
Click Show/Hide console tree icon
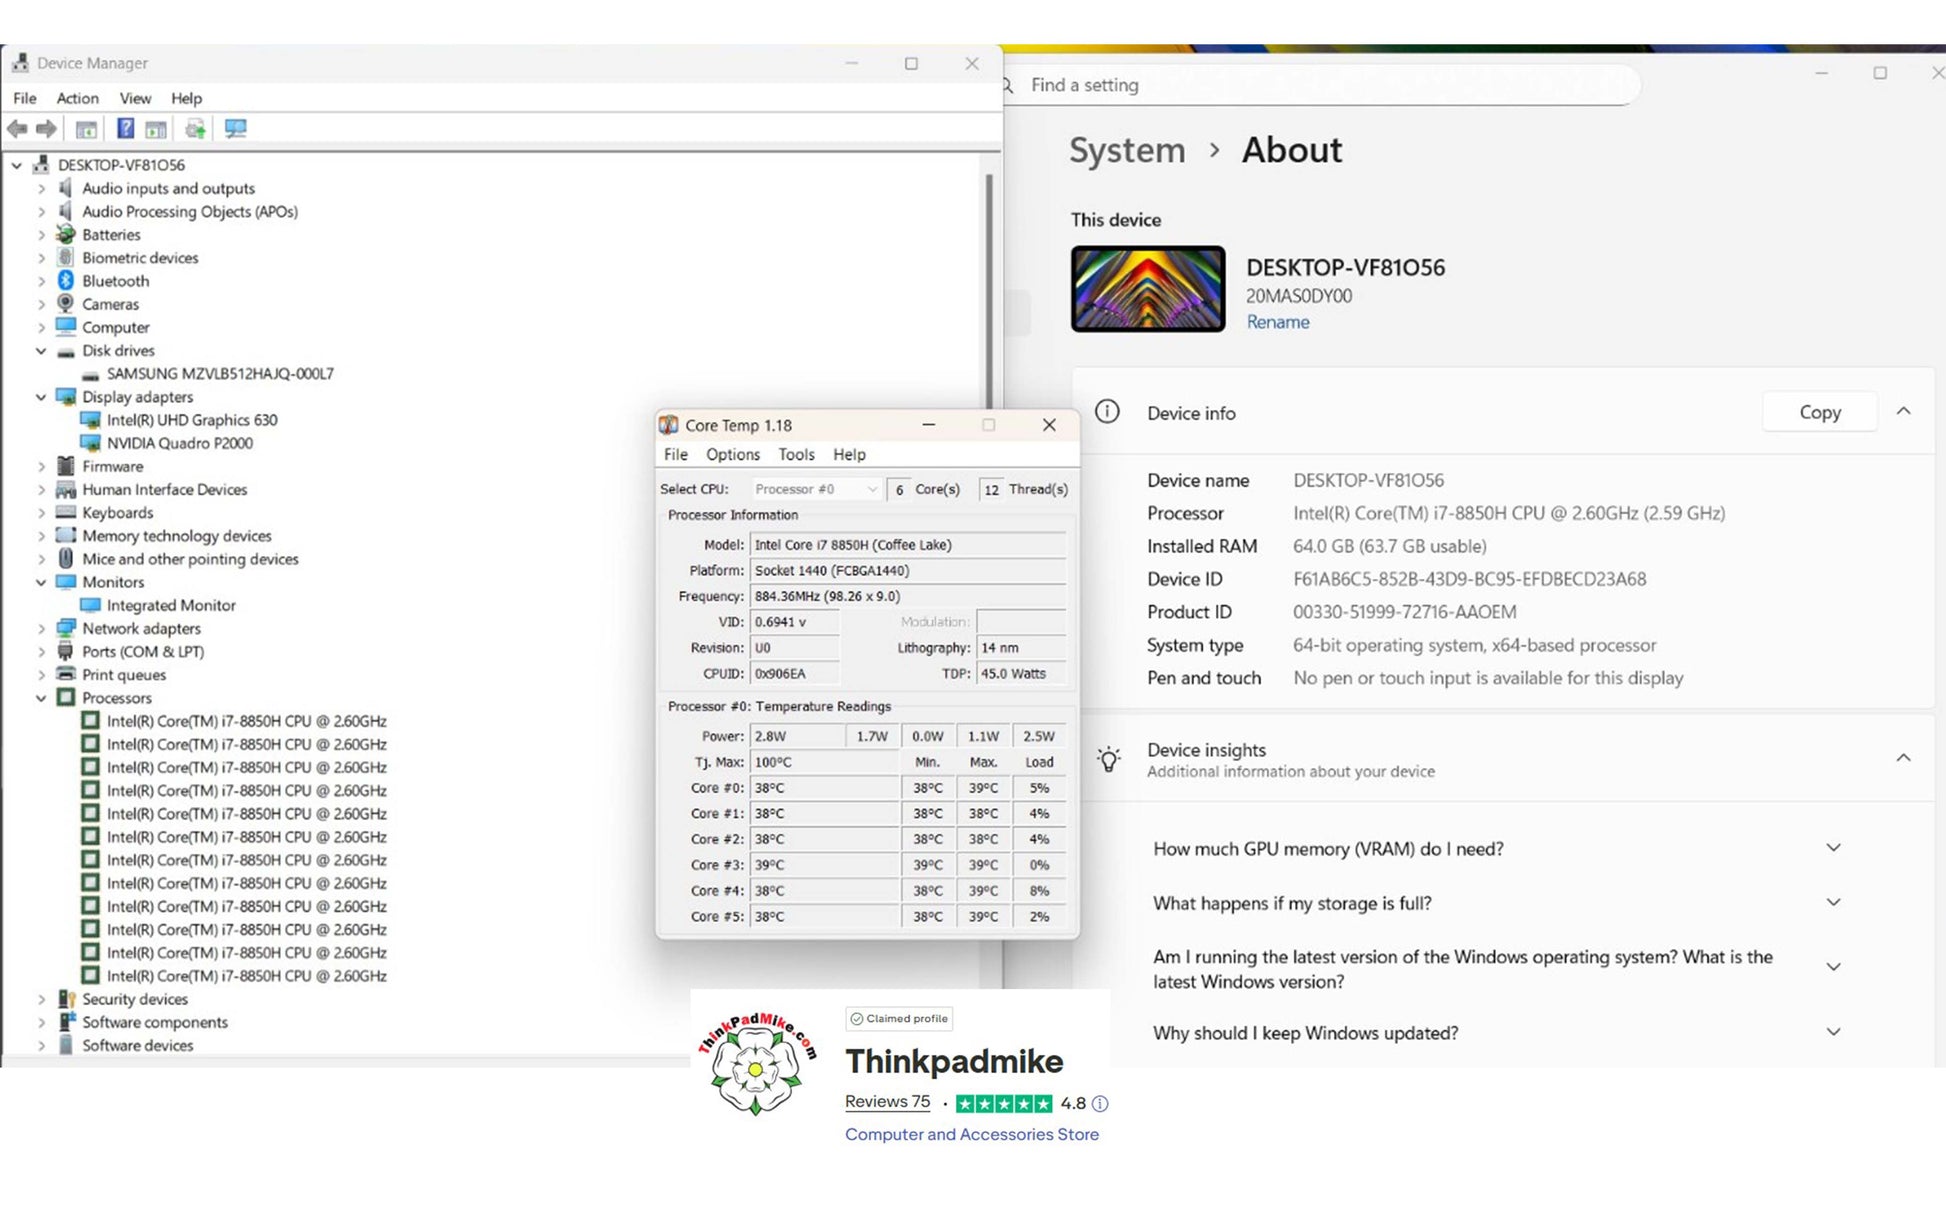(87, 129)
